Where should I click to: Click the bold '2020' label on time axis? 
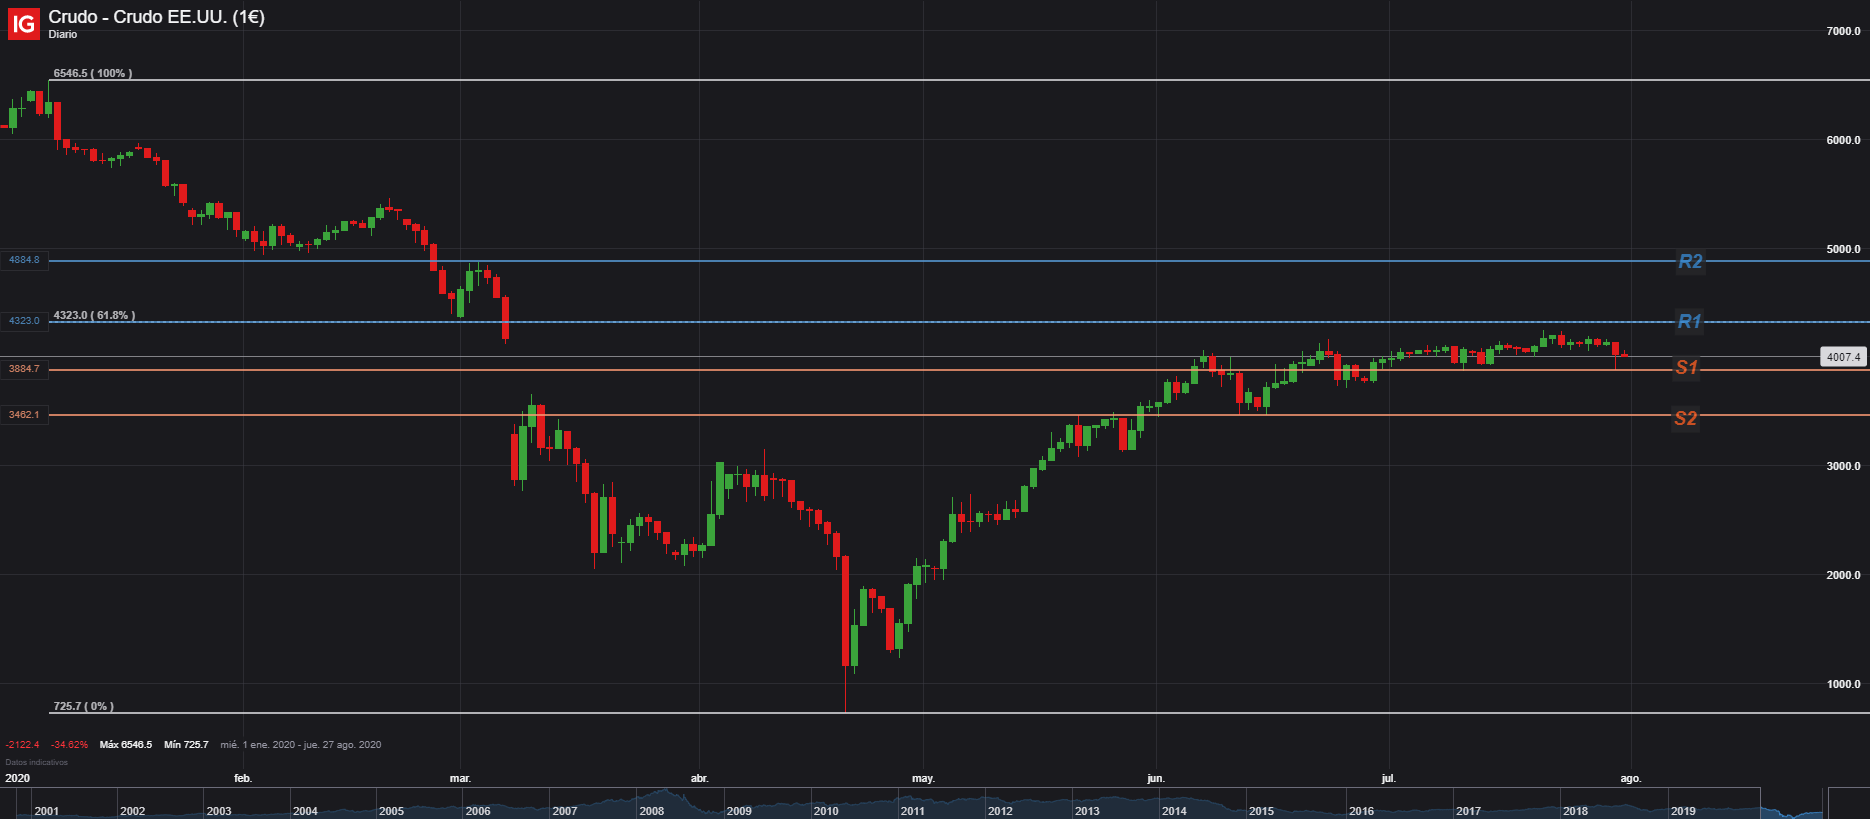tap(17, 778)
